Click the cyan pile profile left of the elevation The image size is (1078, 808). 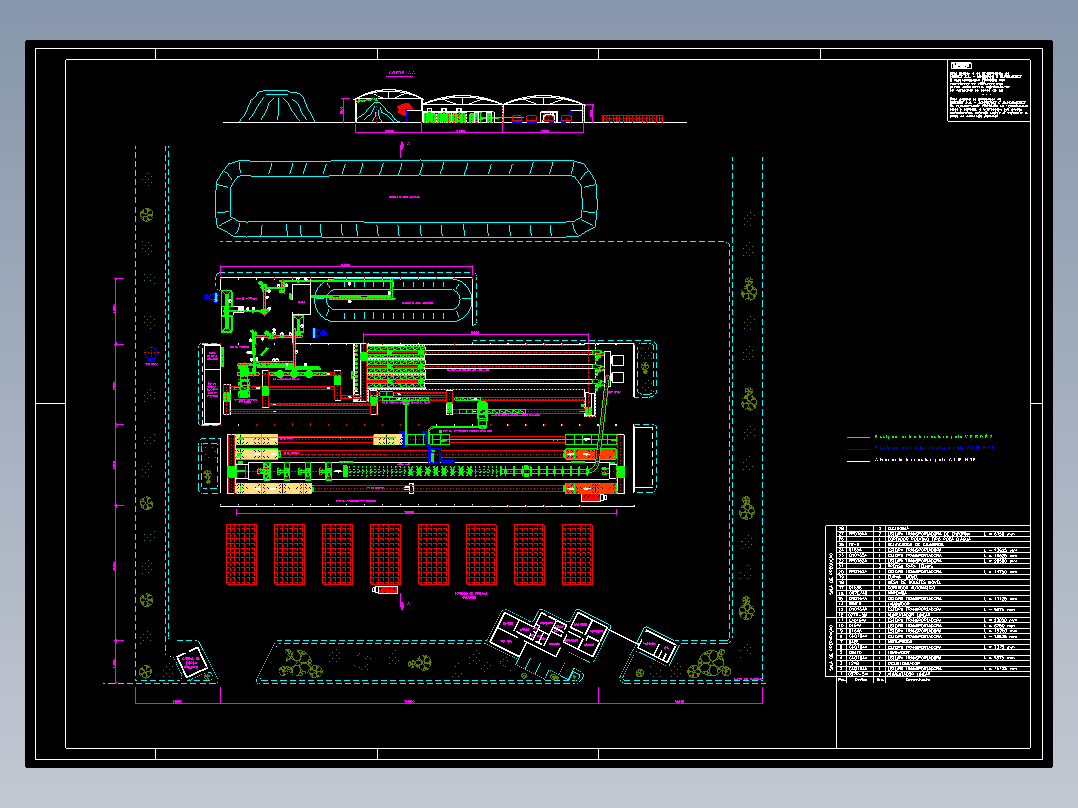click(277, 106)
